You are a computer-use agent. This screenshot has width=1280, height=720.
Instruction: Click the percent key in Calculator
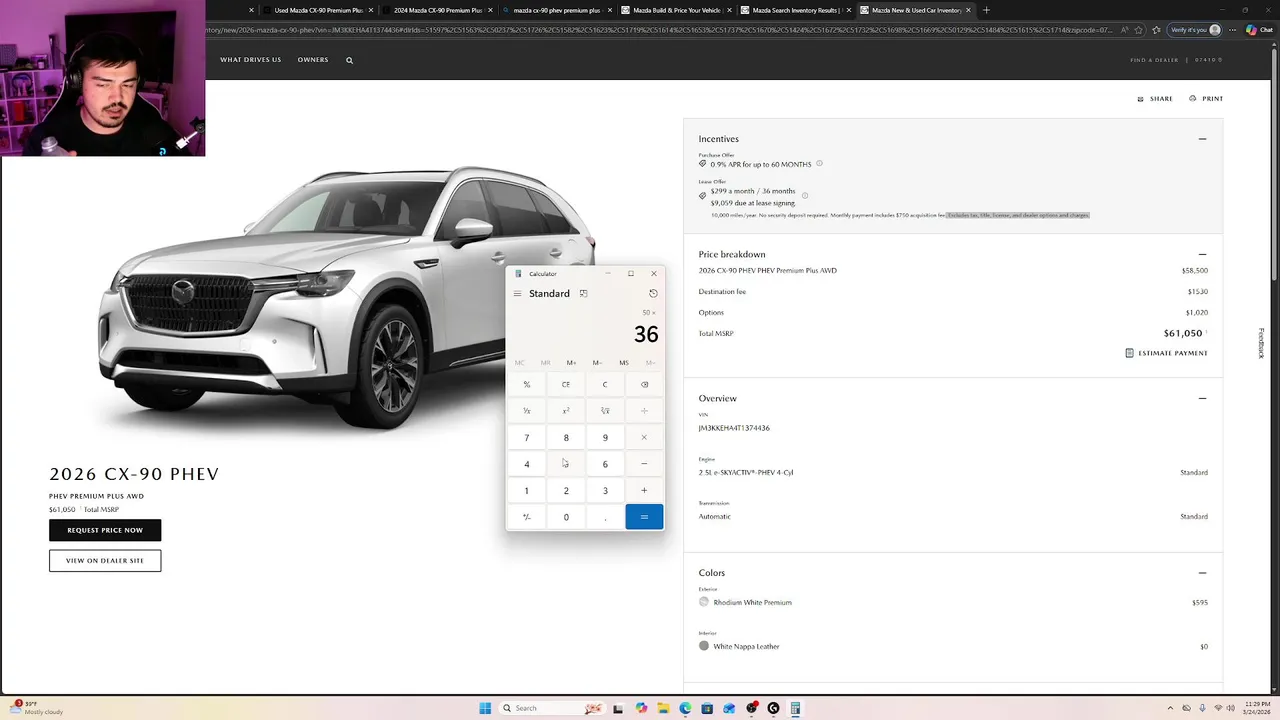pyautogui.click(x=527, y=384)
